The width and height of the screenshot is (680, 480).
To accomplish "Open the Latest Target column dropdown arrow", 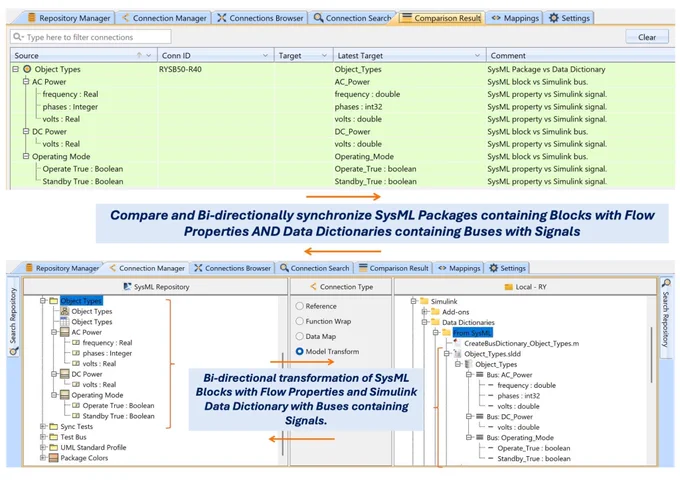I will (477, 56).
